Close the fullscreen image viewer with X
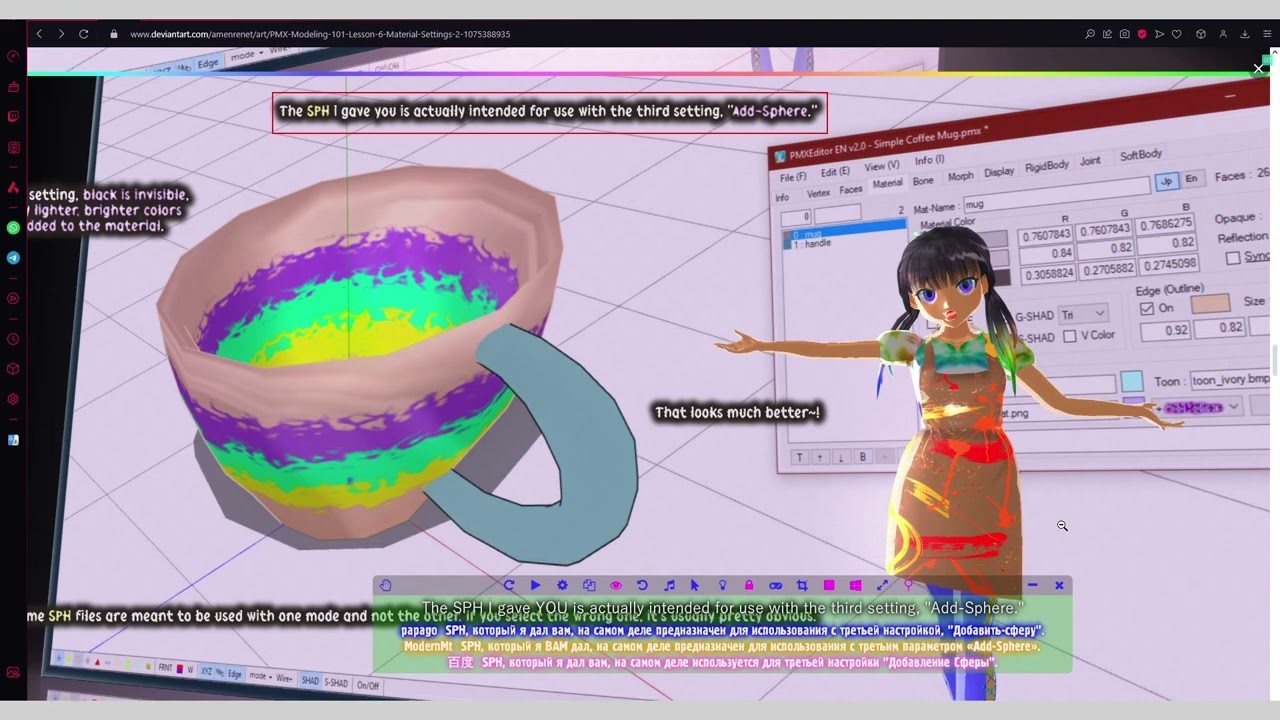Viewport: 1280px width, 720px height. (x=1258, y=68)
